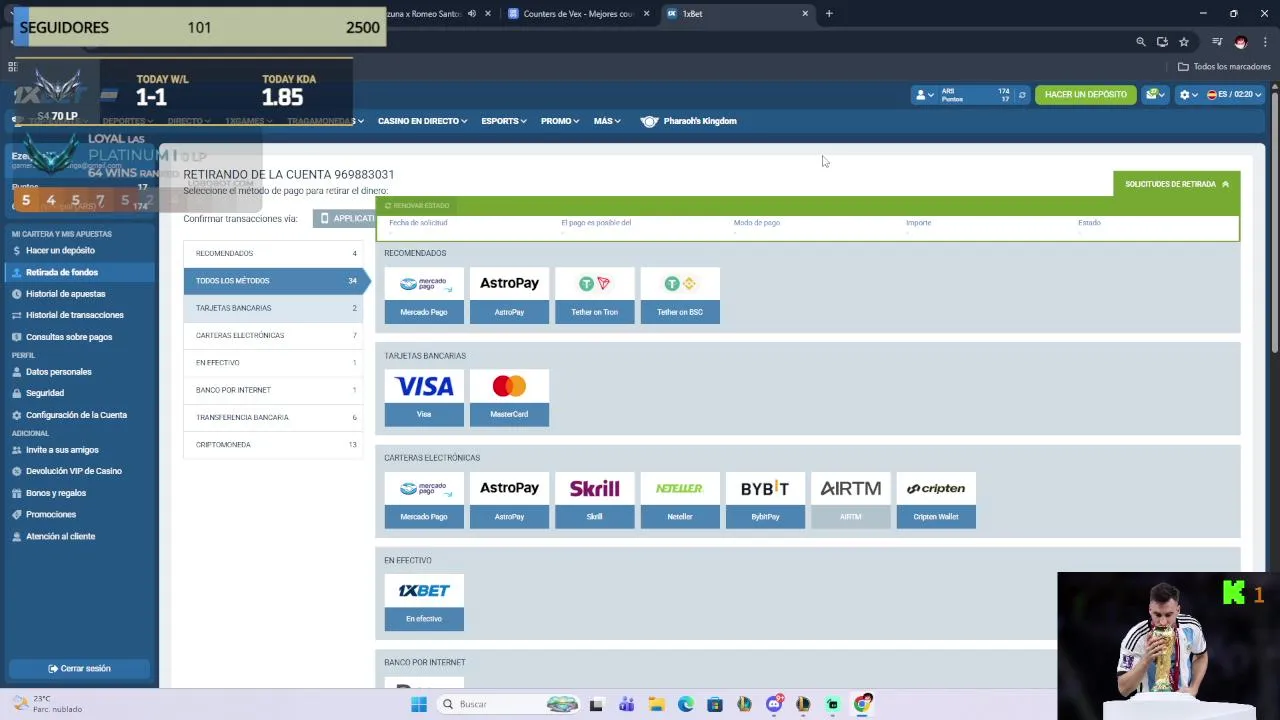This screenshot has height=720, width=1280.
Task: Open Bonos y regalos page
Action: [x=56, y=493]
